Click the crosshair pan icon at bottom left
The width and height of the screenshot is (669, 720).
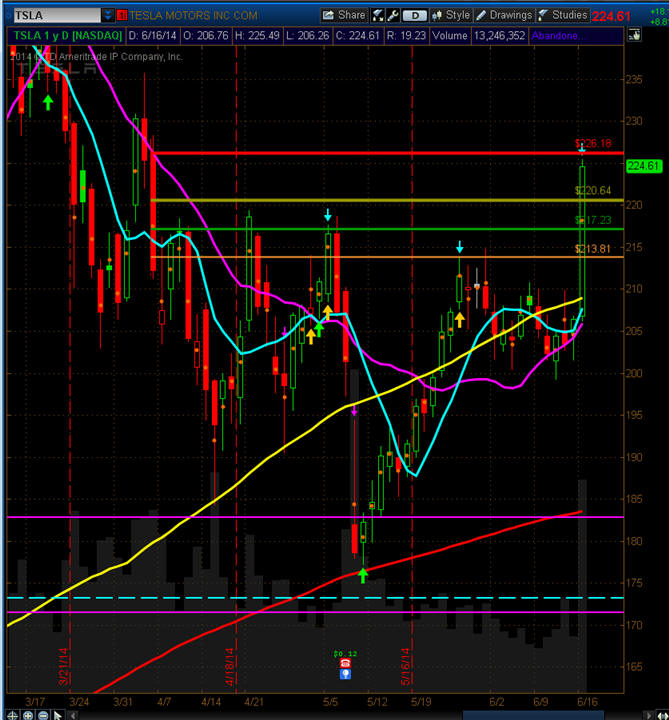12,714
